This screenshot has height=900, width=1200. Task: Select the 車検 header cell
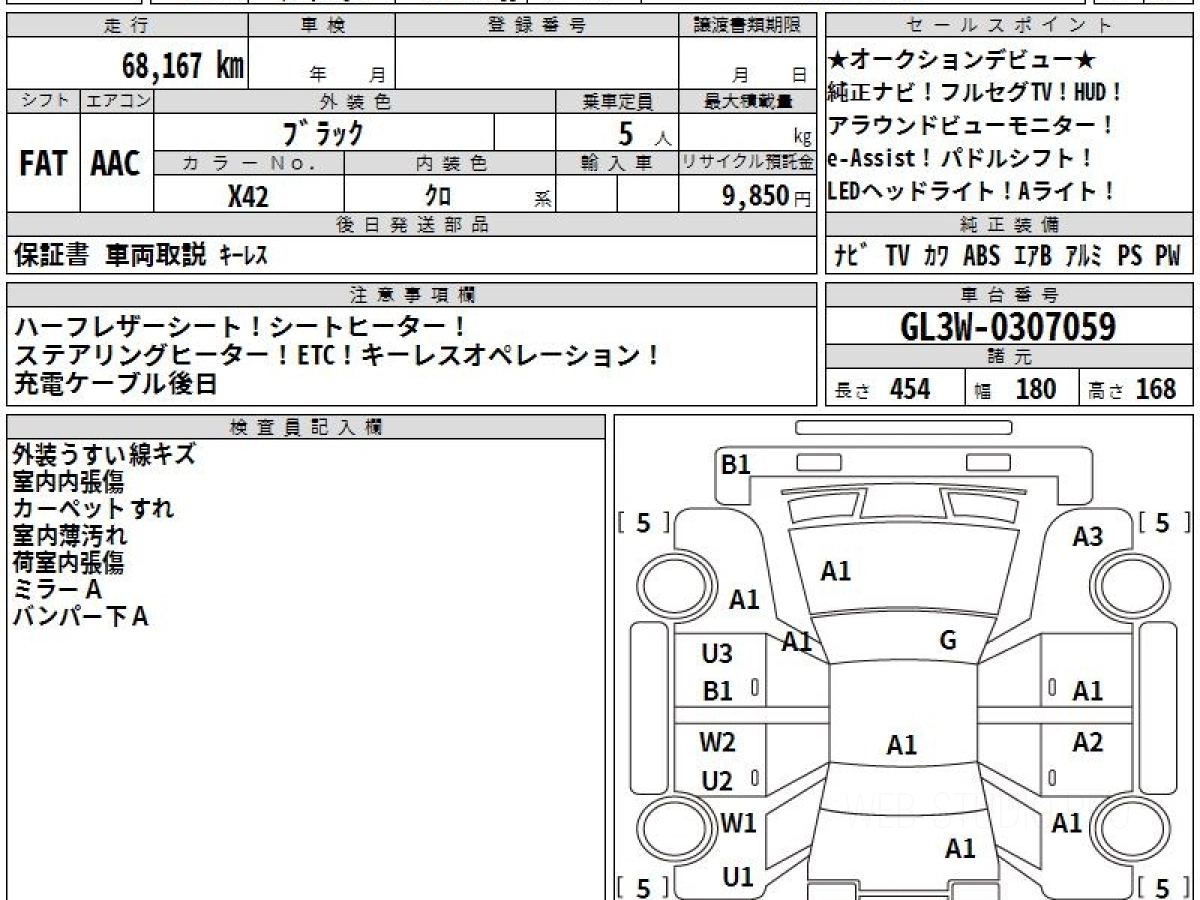click(x=322, y=26)
